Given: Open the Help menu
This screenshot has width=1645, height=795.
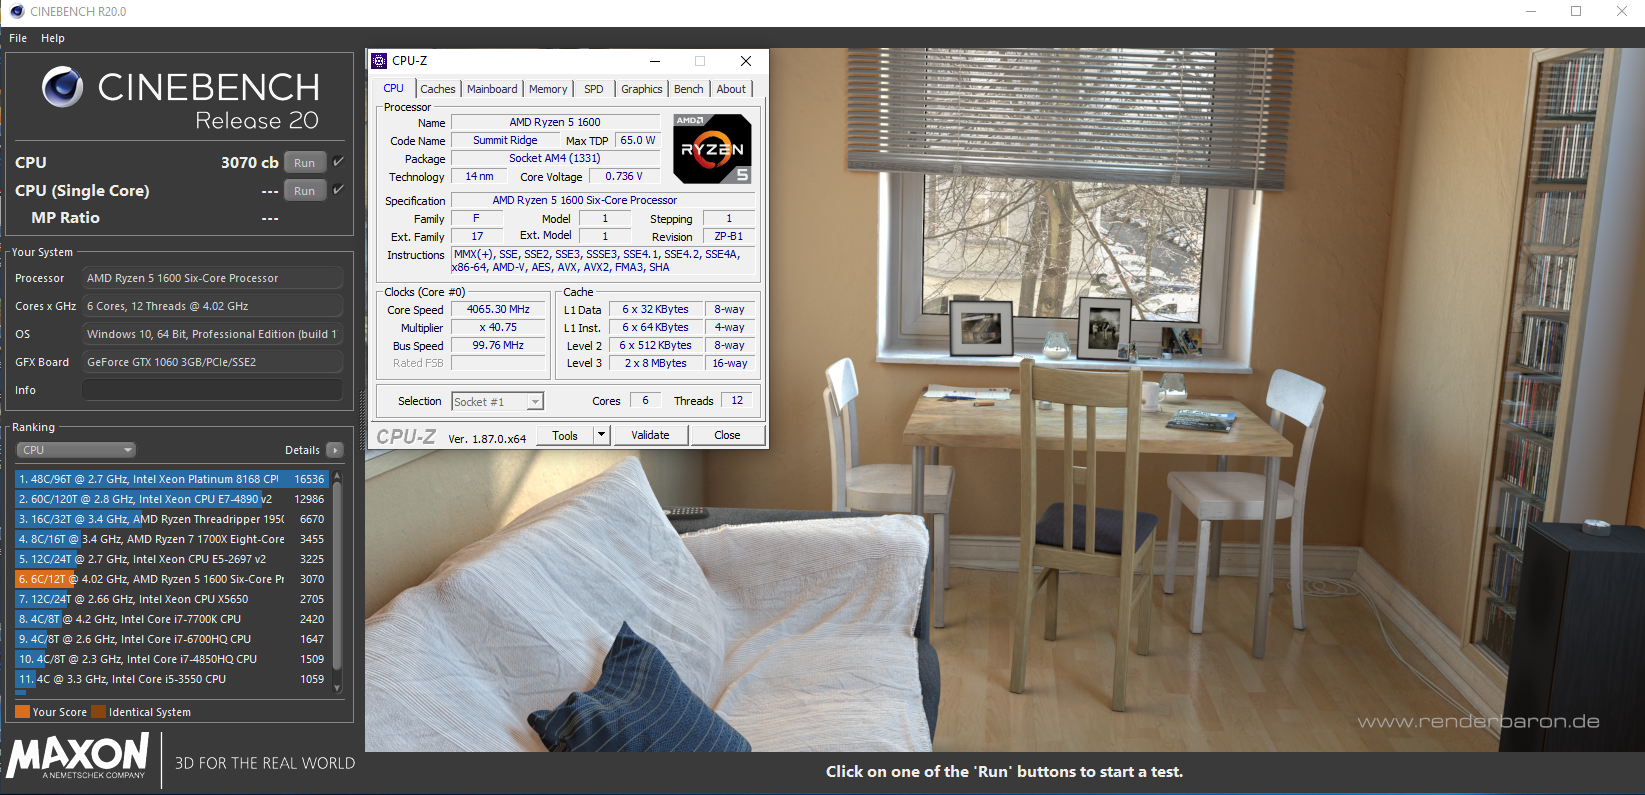Looking at the screenshot, I should (53, 38).
